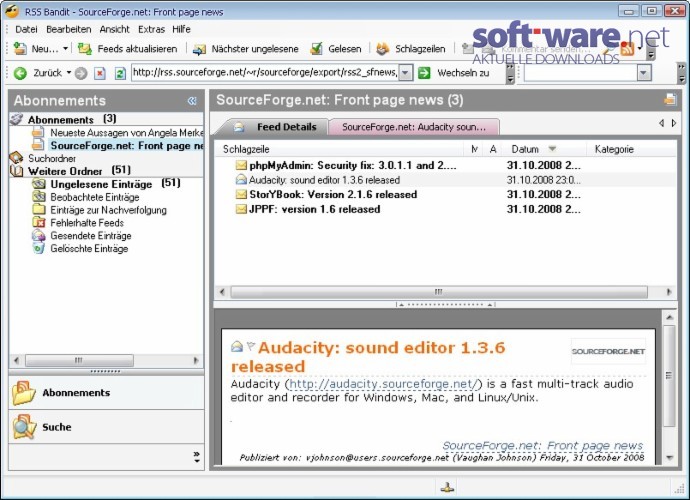Open the Bearbeiten menu
This screenshot has width=690, height=500.
pos(69,29)
